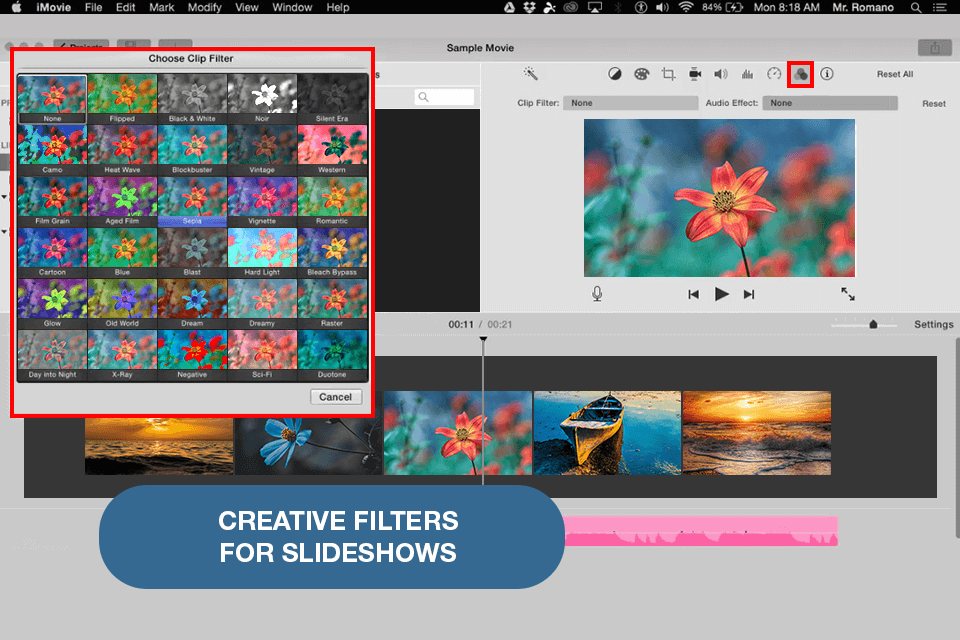Open the color balance tool
This screenshot has height=640, width=960.
[615, 74]
